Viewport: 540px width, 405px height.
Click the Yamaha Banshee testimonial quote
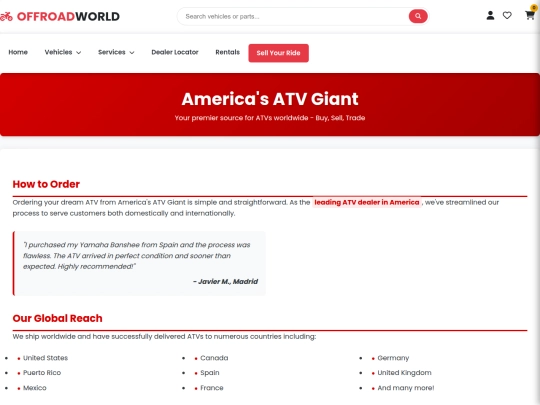(x=137, y=256)
